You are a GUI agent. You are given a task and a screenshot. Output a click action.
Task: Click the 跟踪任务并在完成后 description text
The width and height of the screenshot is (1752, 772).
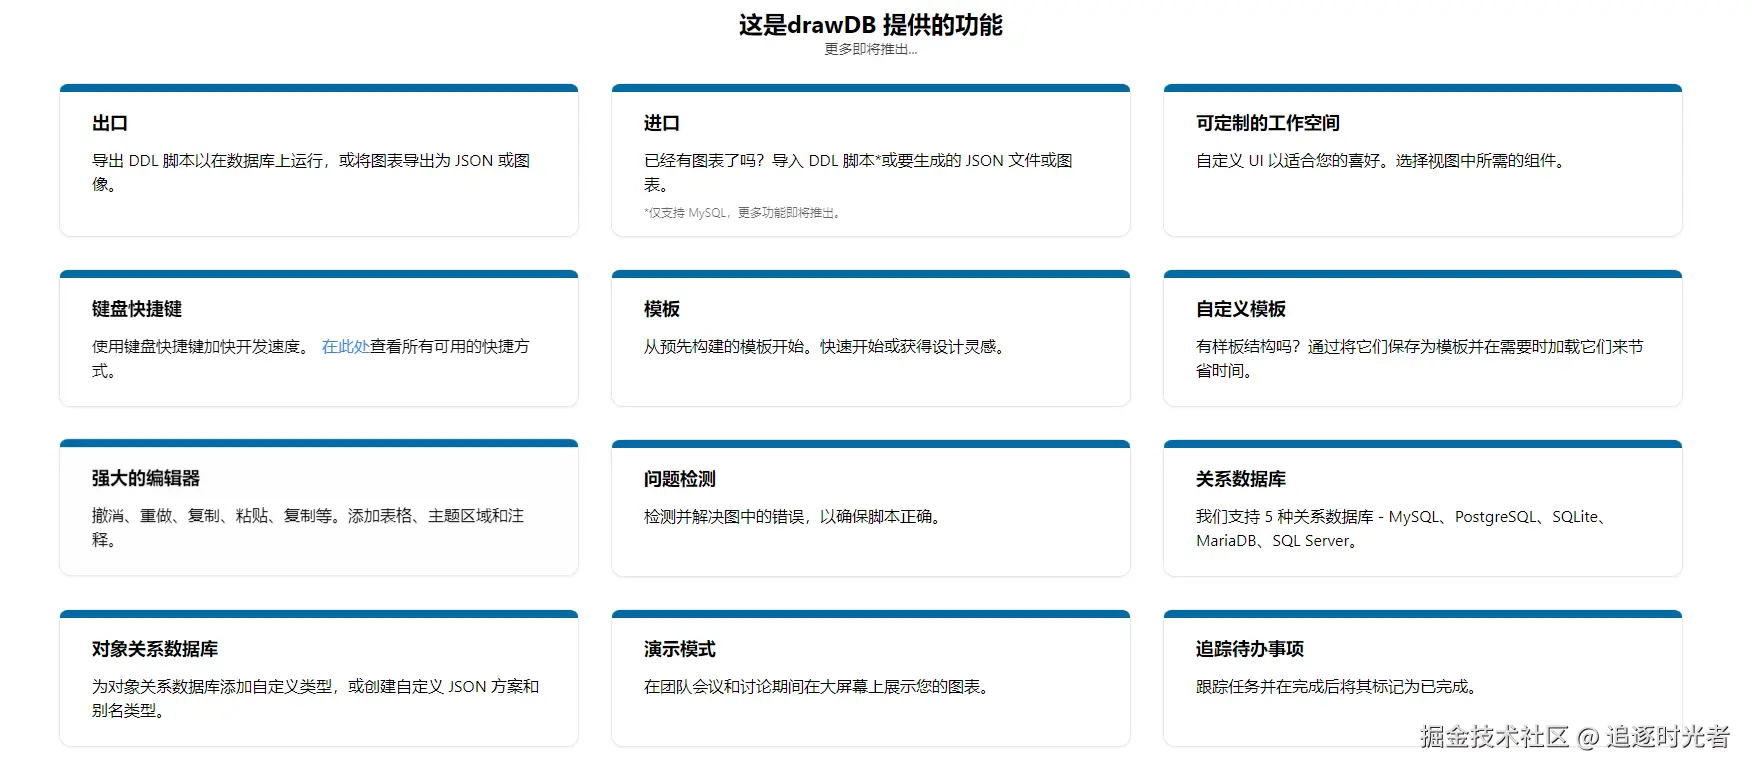tap(1338, 686)
